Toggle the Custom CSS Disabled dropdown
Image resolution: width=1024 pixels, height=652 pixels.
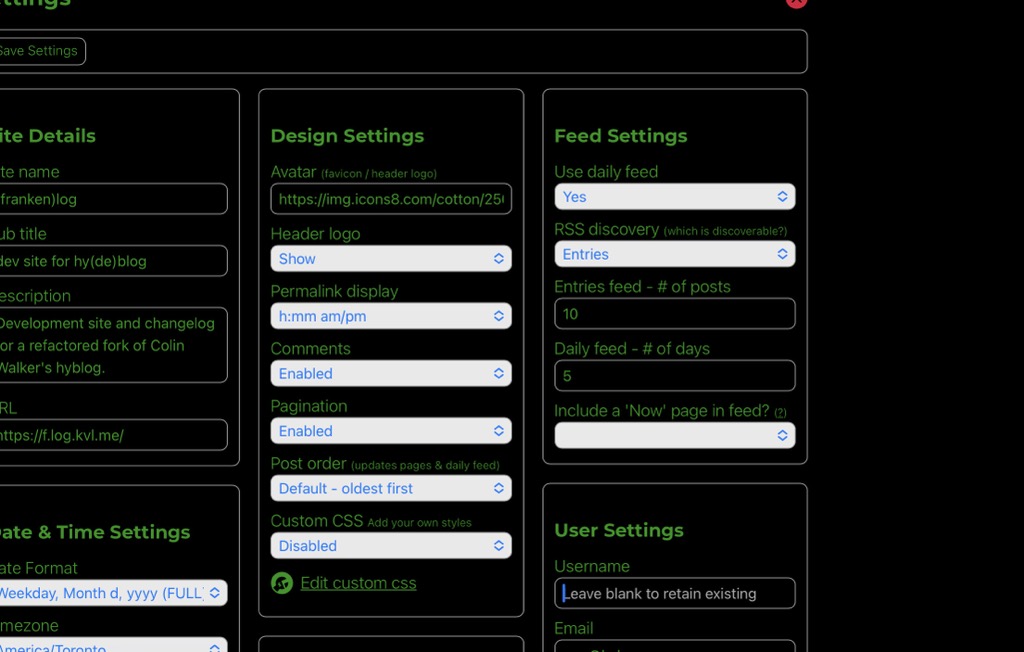tap(390, 546)
